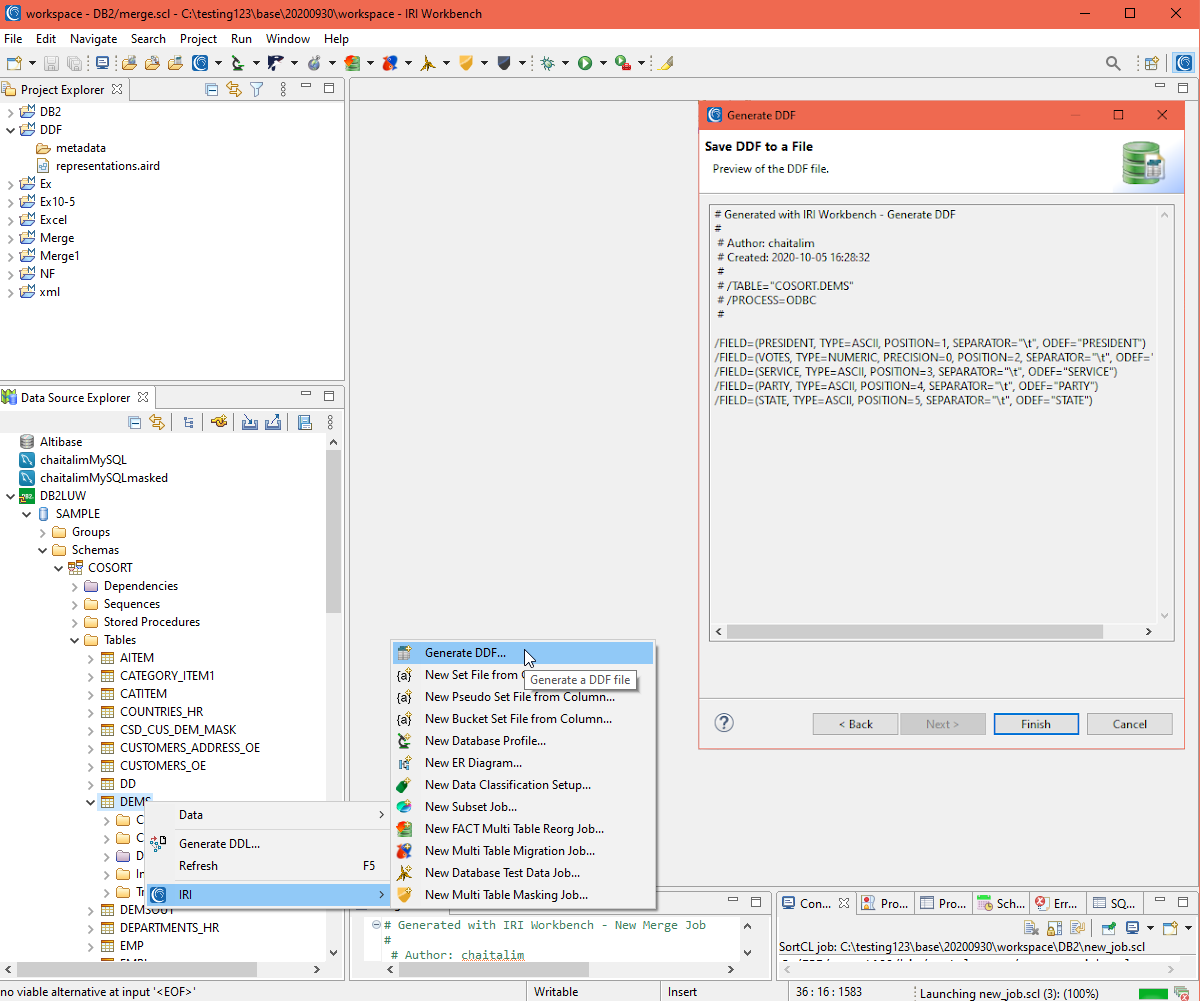Expand the DB2 project in Project Explorer

coord(11,112)
